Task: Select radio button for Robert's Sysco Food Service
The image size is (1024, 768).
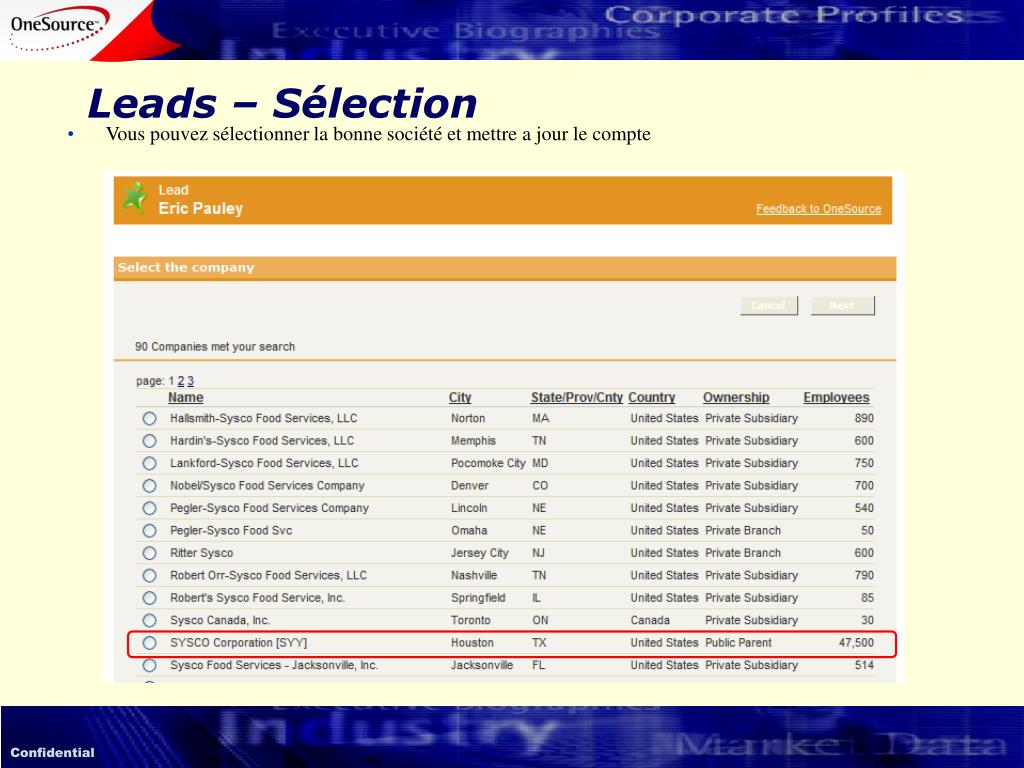Action: tap(150, 598)
